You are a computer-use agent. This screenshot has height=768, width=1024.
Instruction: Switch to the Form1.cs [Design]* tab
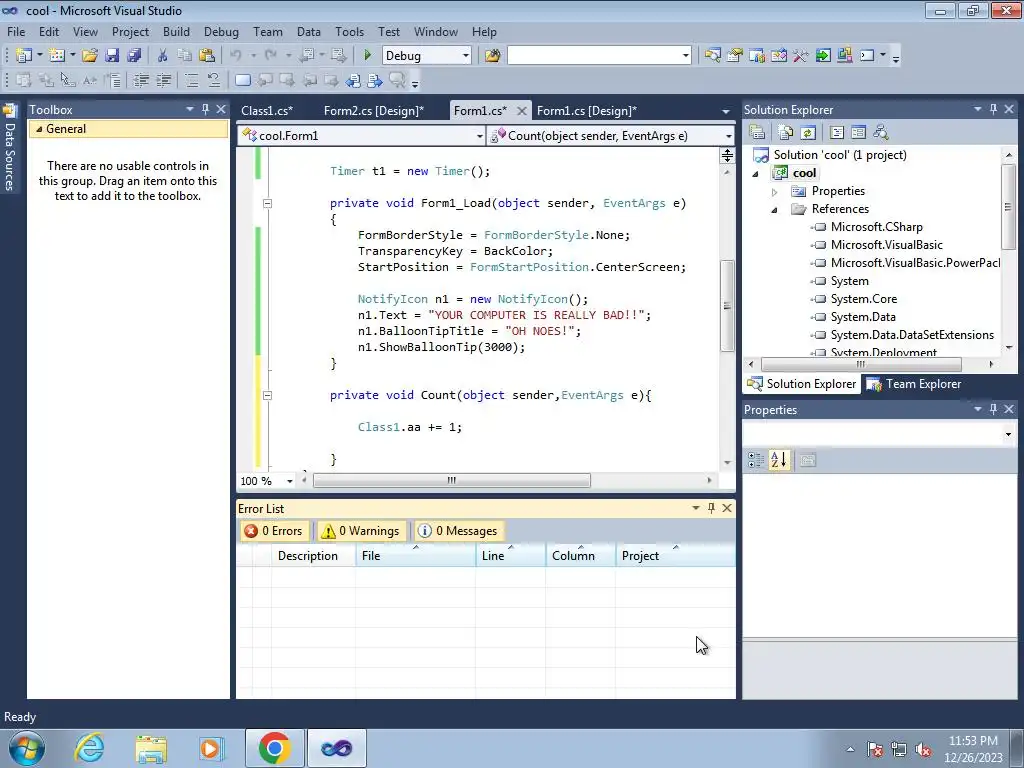pos(586,110)
